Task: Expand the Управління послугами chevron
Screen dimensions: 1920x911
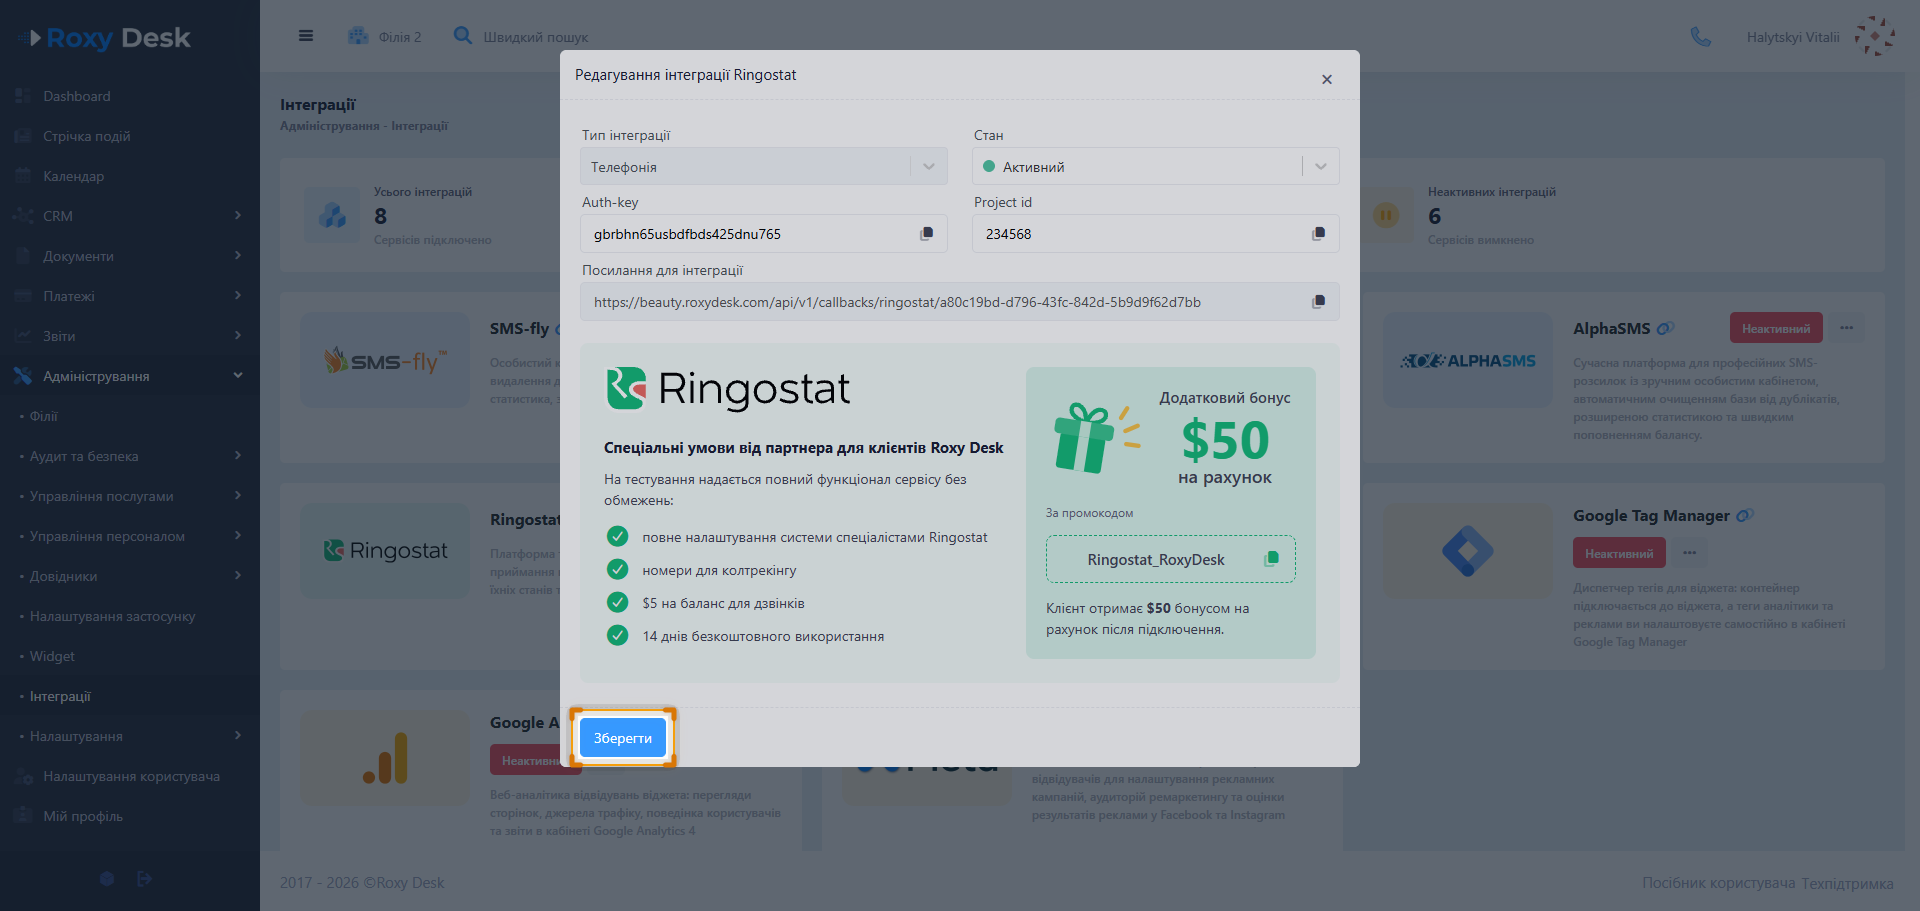Action: (238, 495)
